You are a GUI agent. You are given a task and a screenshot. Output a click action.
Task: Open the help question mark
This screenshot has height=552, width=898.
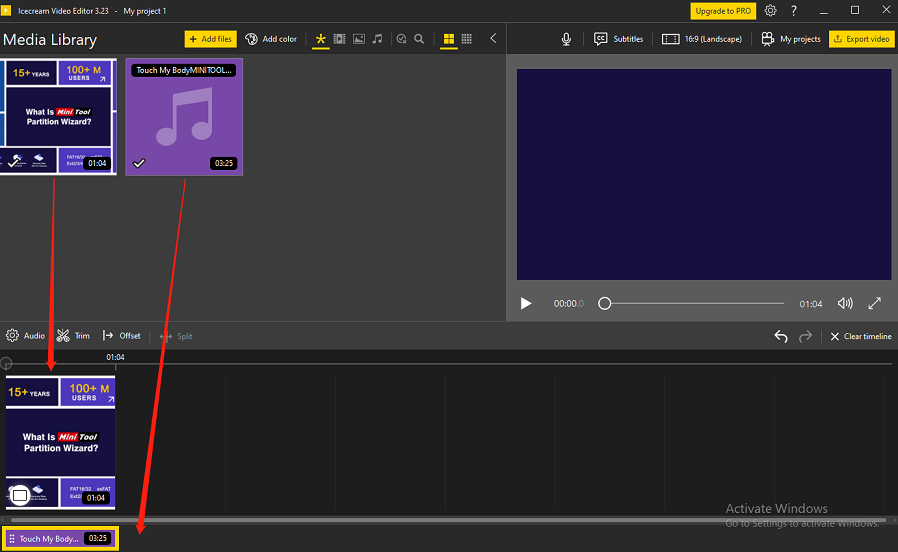coord(794,10)
